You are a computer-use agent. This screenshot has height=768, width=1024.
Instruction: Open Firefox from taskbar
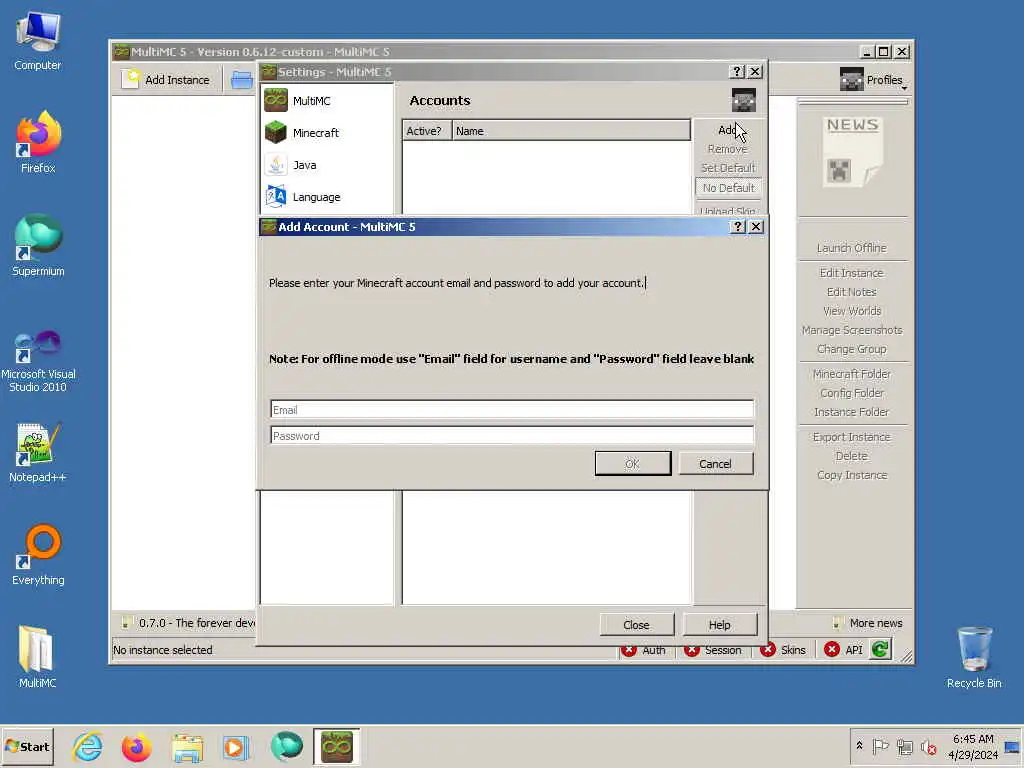click(136, 746)
